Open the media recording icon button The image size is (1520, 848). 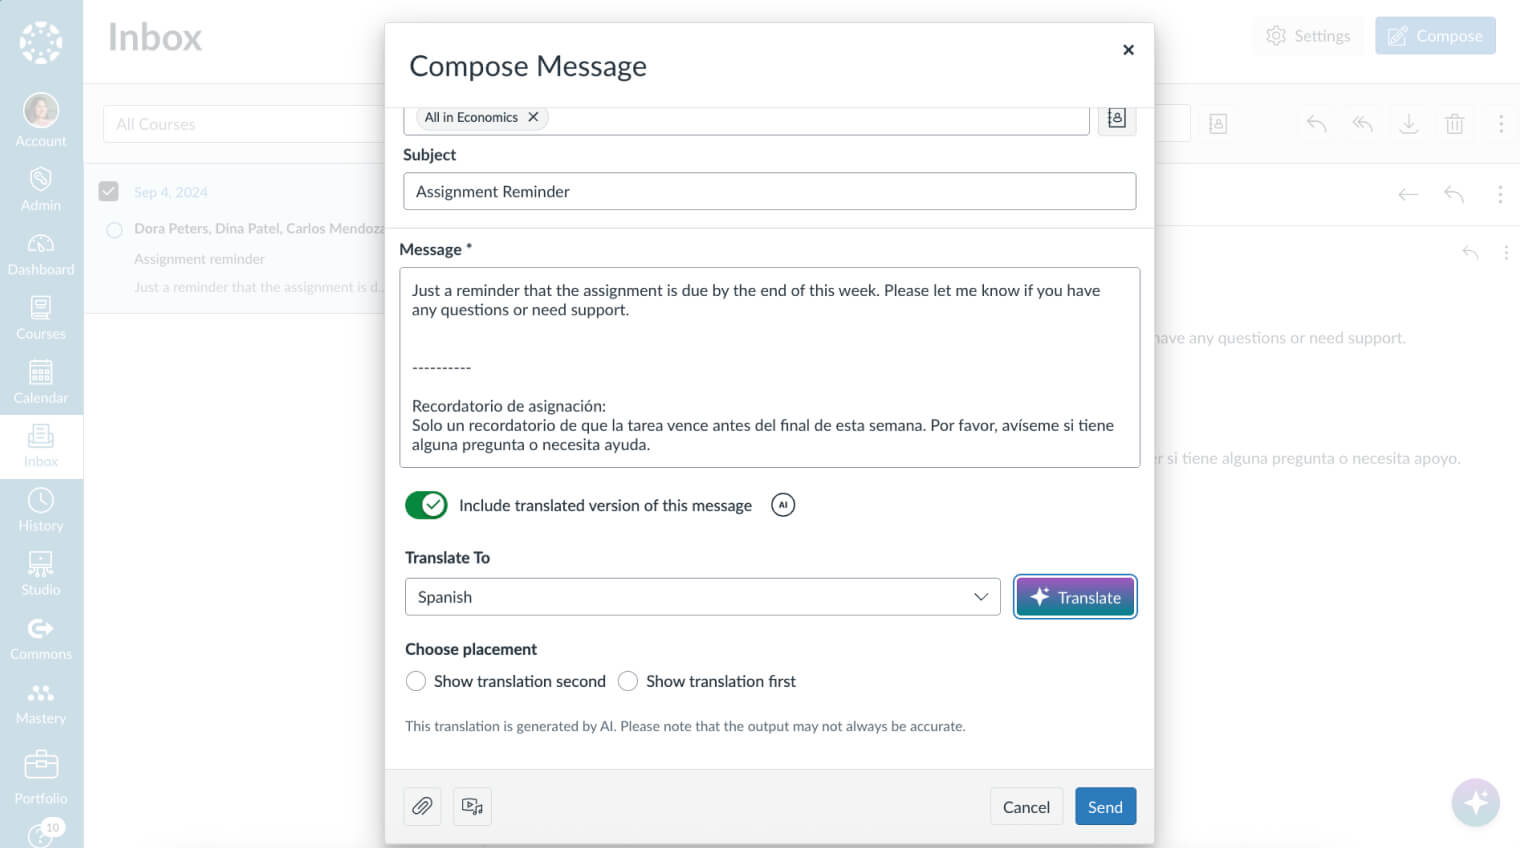coord(472,806)
